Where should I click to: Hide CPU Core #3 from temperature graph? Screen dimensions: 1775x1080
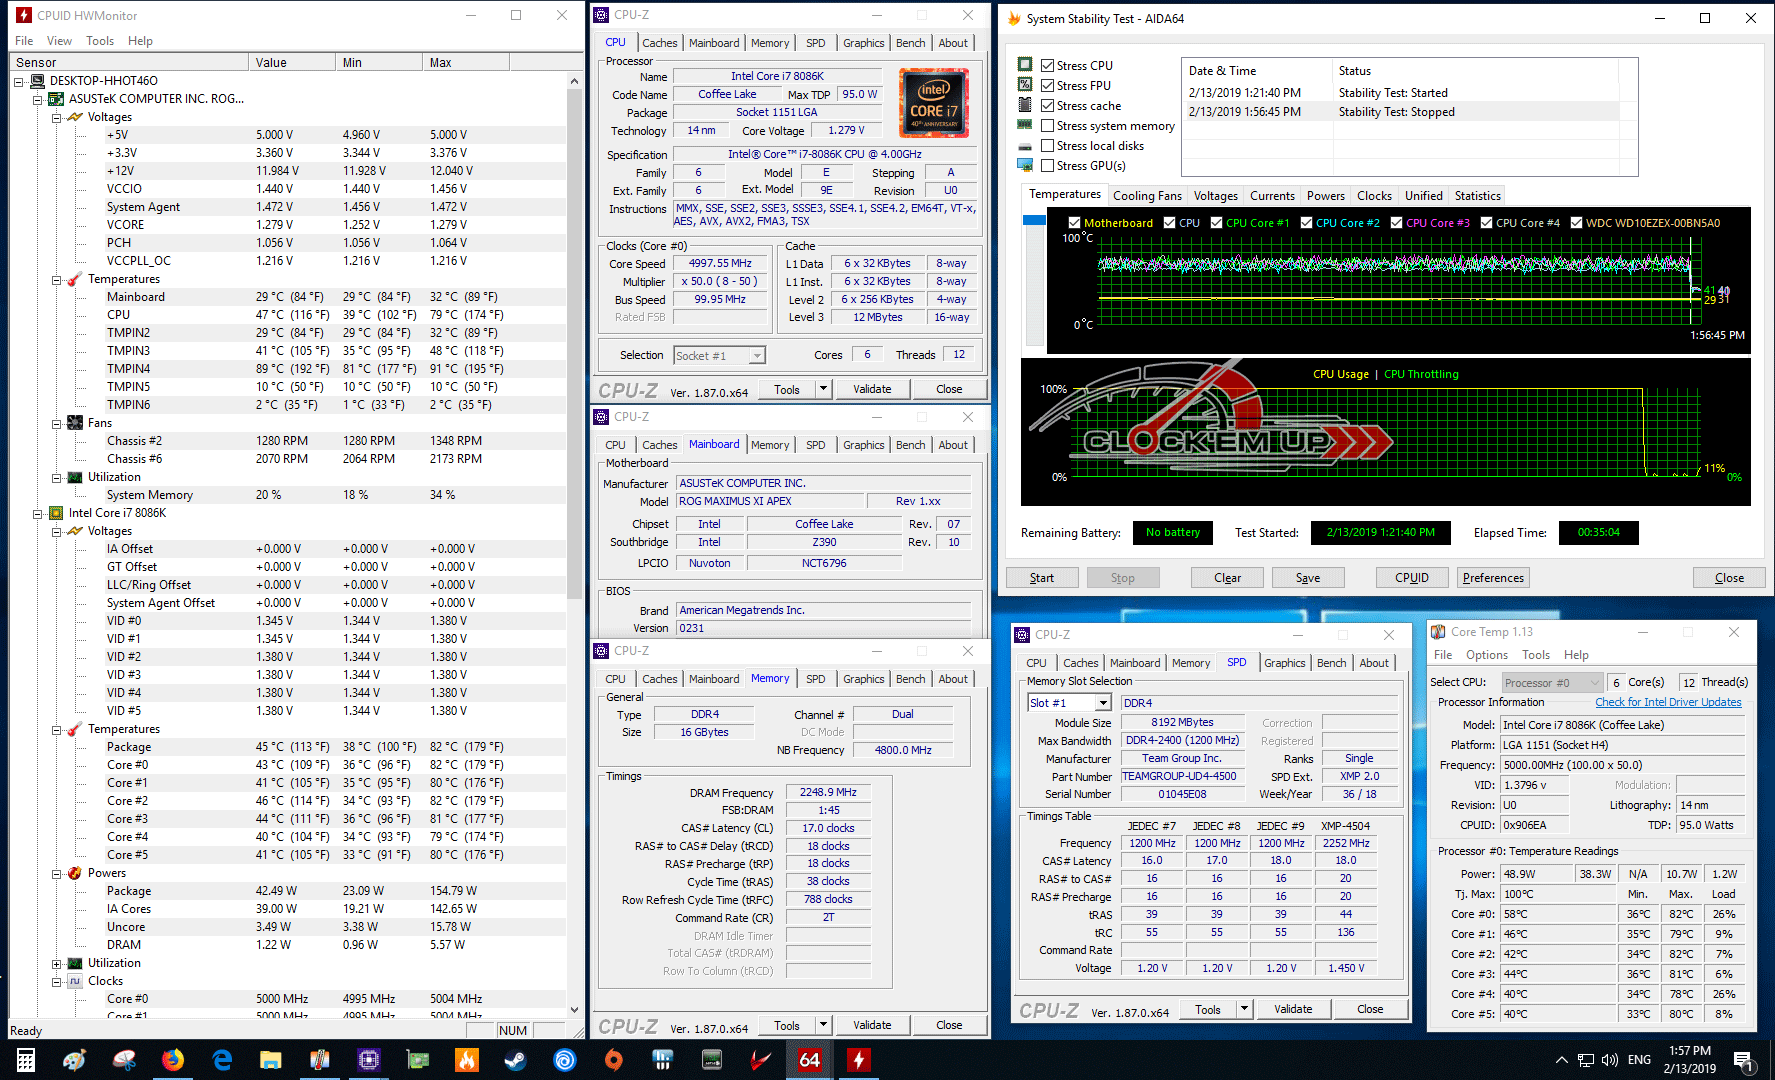pos(1397,223)
